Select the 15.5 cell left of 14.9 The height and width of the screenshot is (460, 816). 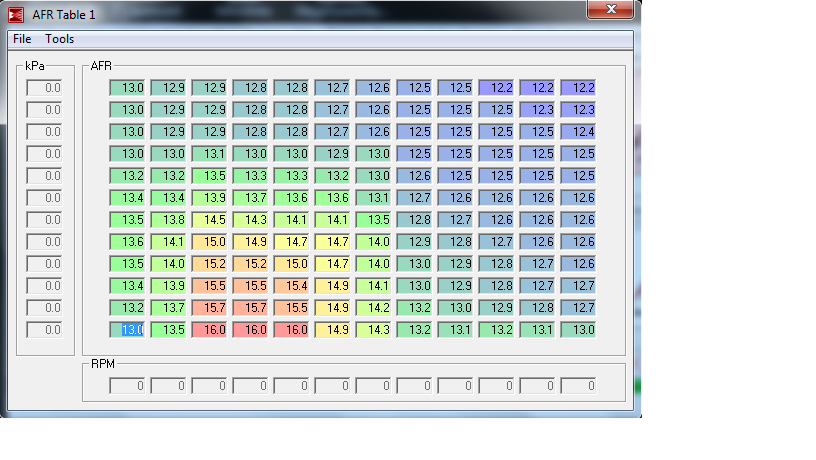tap(291, 308)
